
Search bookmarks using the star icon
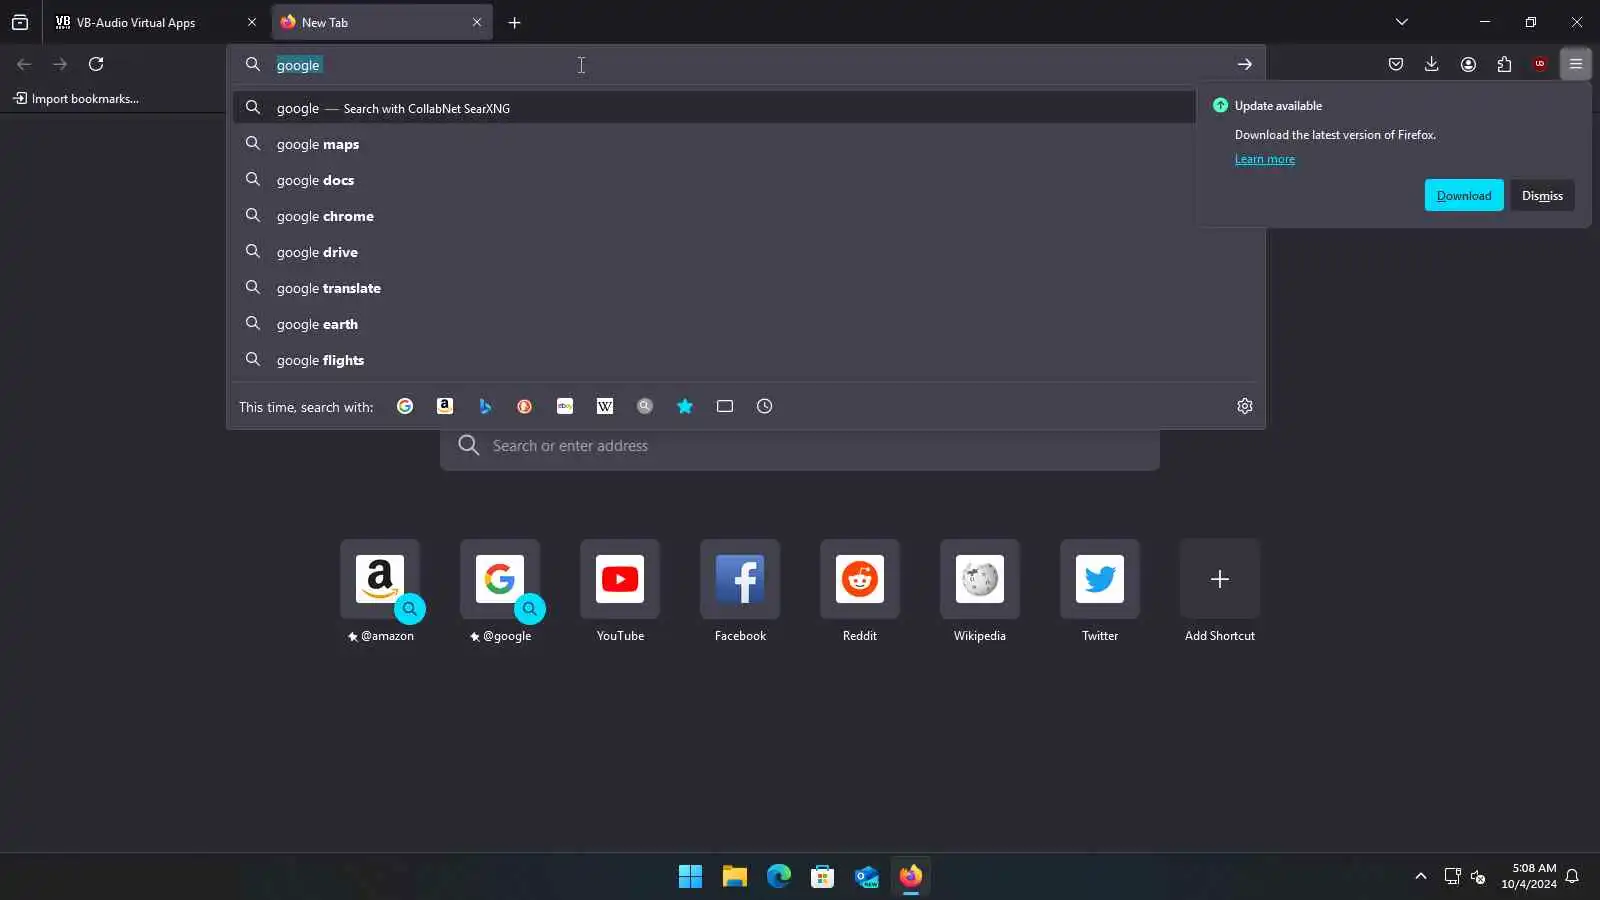click(x=685, y=406)
